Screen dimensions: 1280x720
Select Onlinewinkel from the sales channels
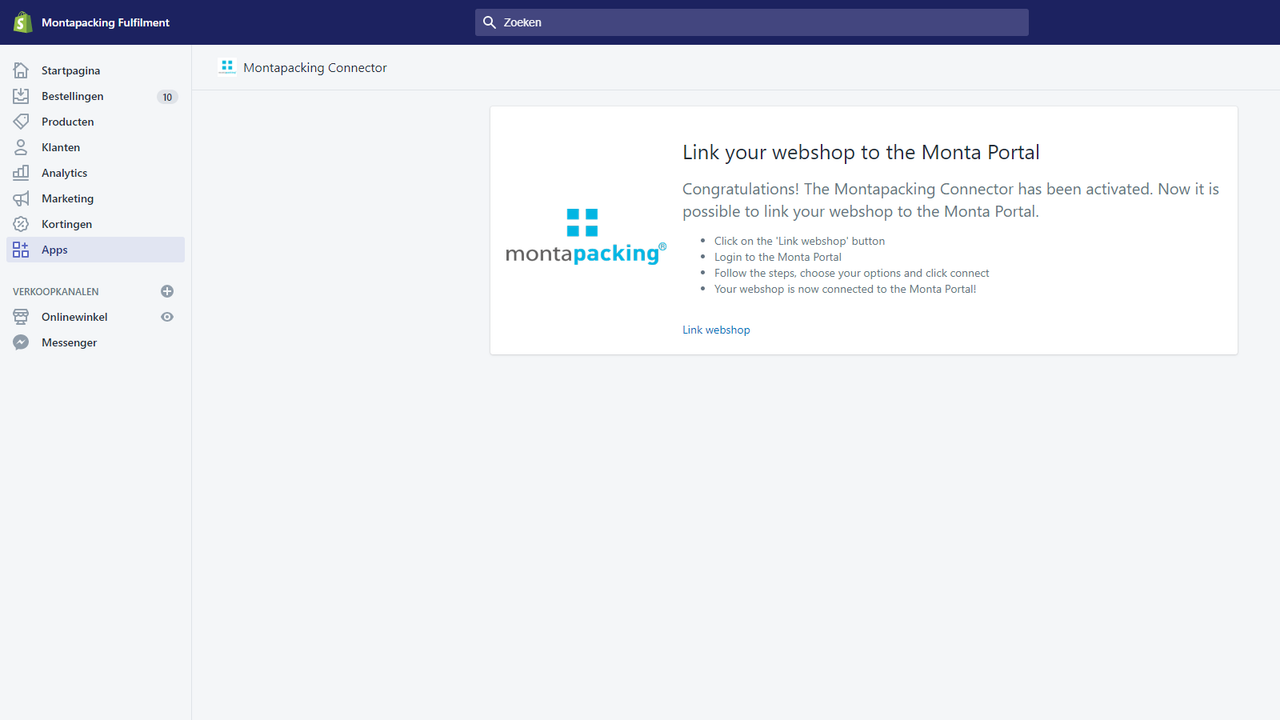pyautogui.click(x=74, y=316)
